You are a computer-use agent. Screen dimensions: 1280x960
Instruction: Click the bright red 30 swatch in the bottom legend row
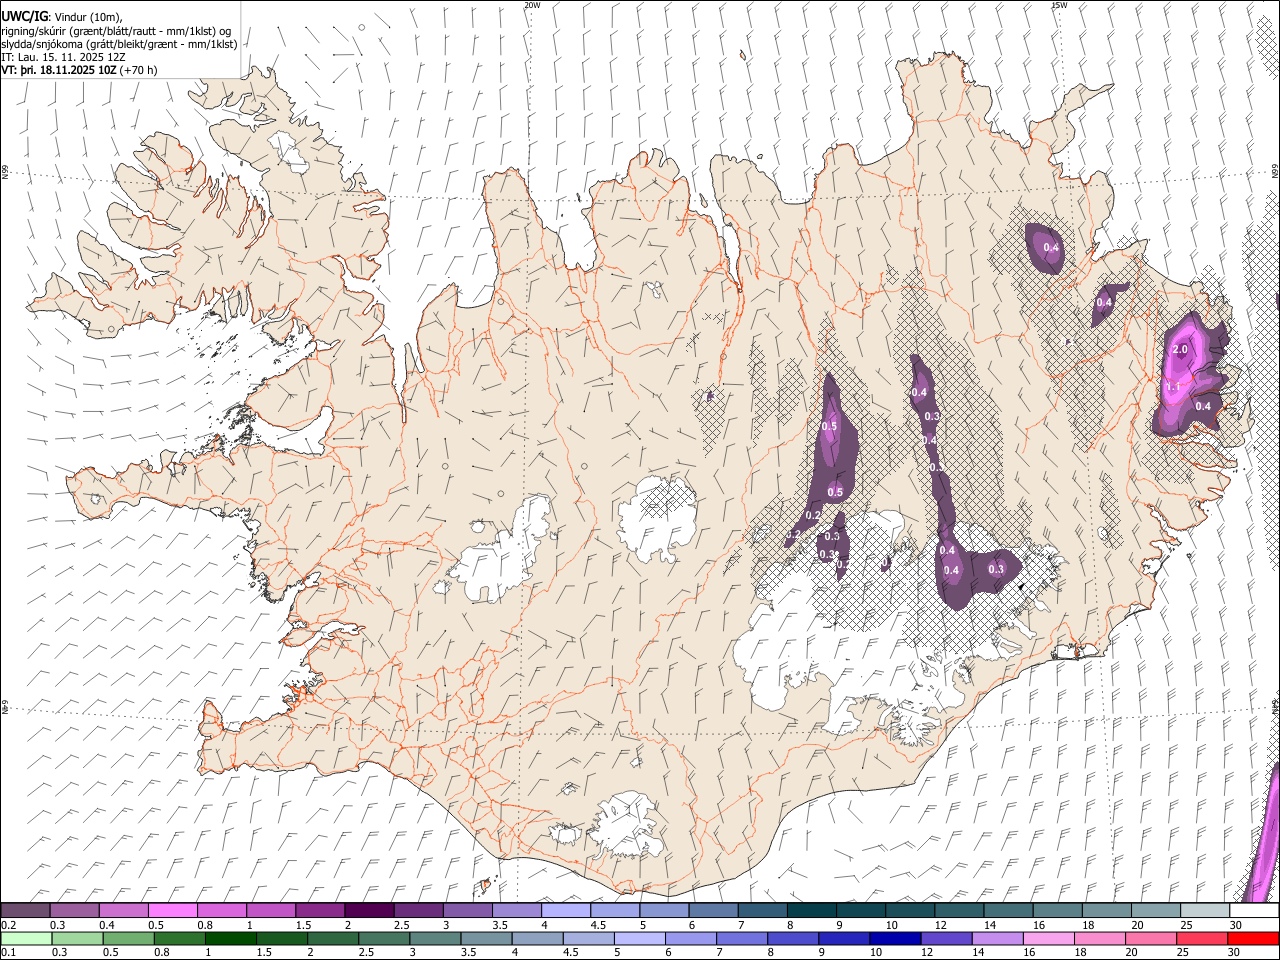1253,939
